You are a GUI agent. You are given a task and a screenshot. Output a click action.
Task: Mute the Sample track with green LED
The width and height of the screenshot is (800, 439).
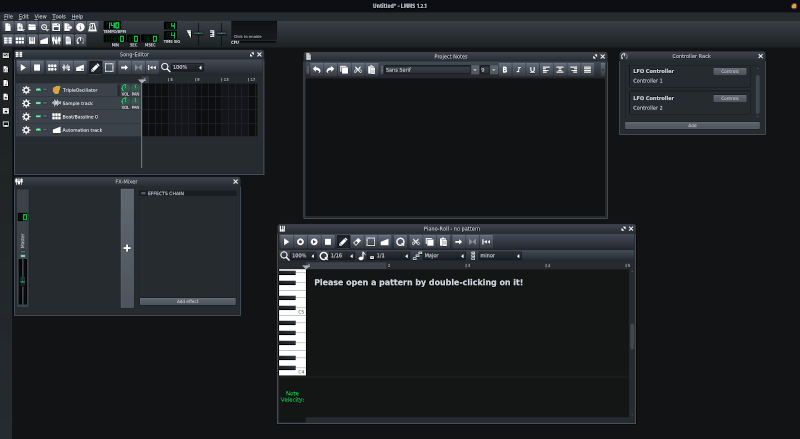pos(38,103)
